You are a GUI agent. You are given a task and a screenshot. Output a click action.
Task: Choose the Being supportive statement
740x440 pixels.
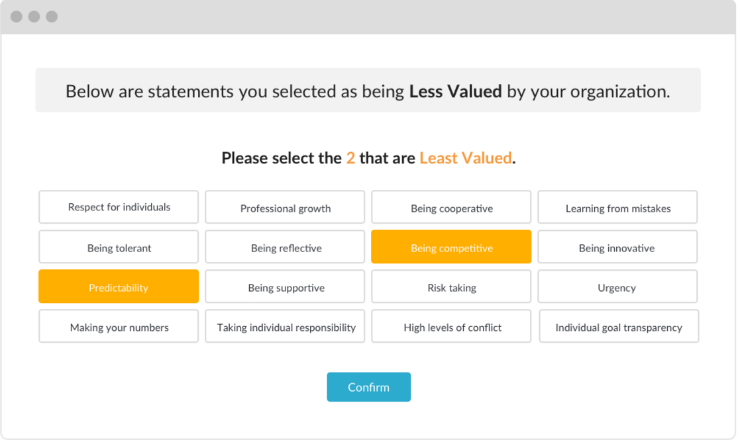point(285,286)
